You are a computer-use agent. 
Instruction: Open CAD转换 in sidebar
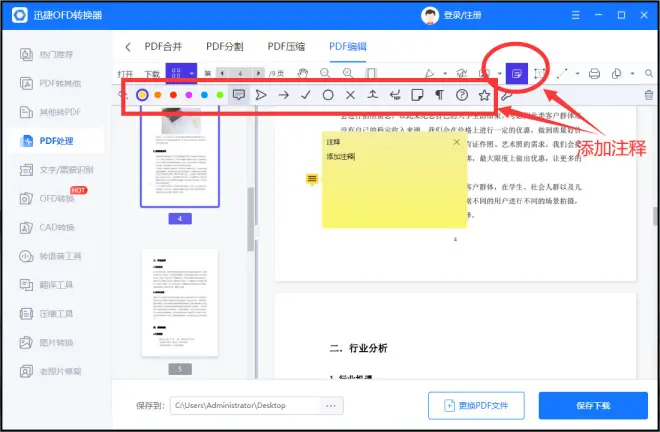coord(57,227)
